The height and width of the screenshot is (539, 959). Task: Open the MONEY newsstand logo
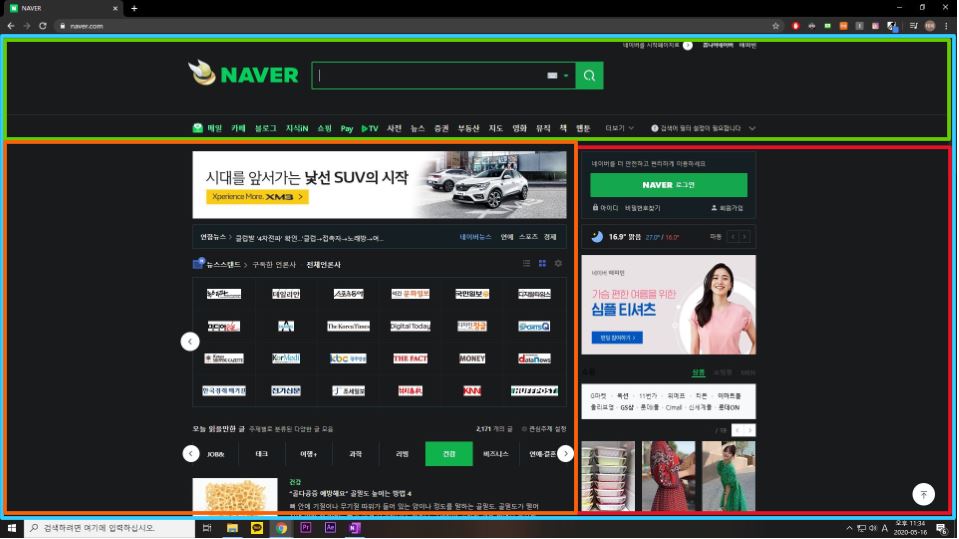click(x=472, y=359)
